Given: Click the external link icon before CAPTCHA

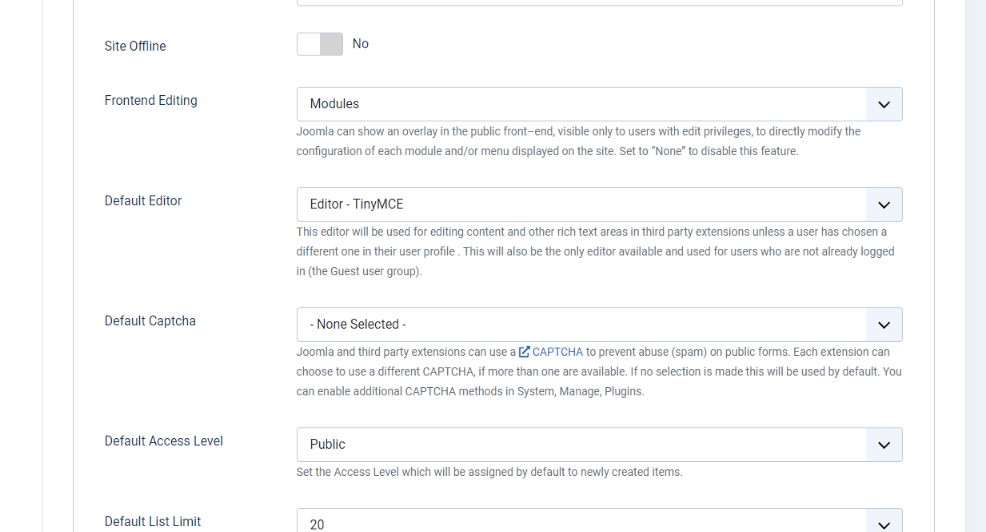Looking at the screenshot, I should [524, 352].
